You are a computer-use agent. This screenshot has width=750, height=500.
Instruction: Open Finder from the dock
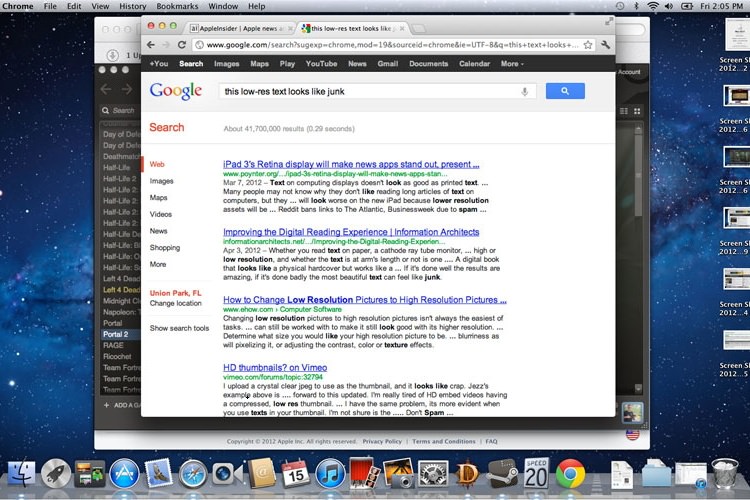[x=22, y=474]
